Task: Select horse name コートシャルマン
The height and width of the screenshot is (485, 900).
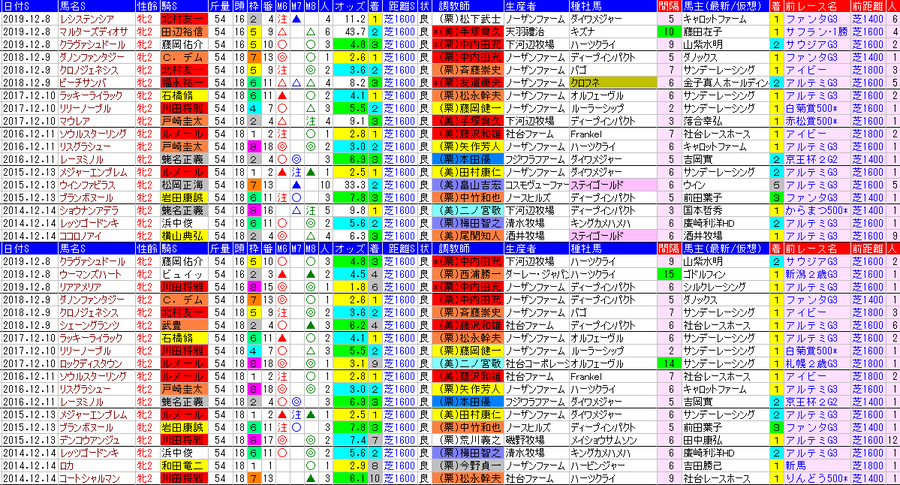Action: click(x=89, y=478)
